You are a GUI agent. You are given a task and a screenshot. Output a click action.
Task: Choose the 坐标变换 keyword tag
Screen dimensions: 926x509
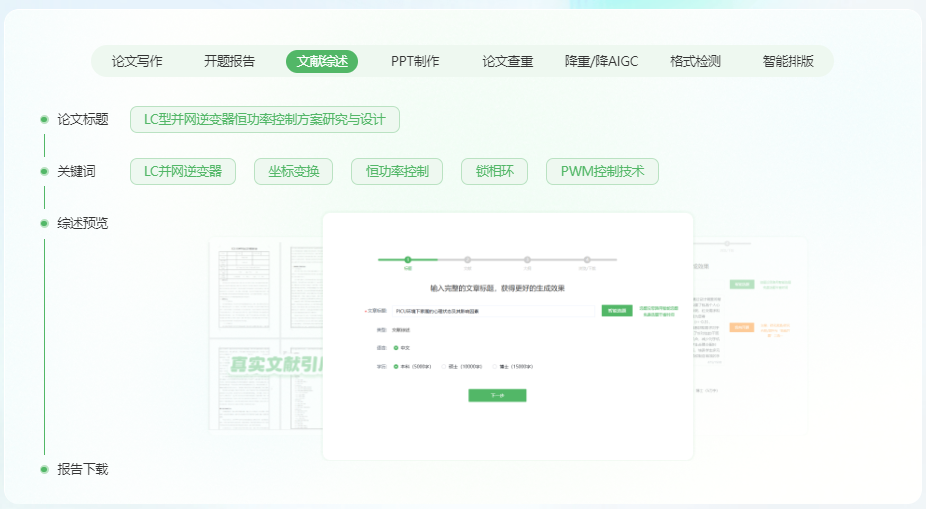point(293,171)
